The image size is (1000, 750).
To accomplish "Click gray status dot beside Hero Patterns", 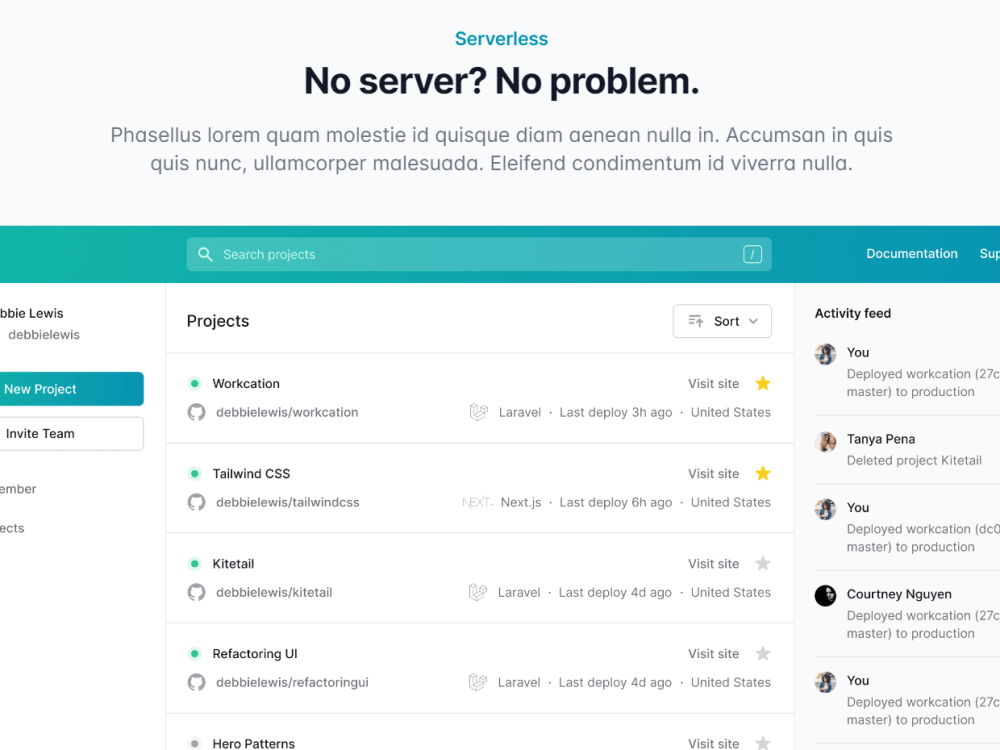I will pos(195,743).
